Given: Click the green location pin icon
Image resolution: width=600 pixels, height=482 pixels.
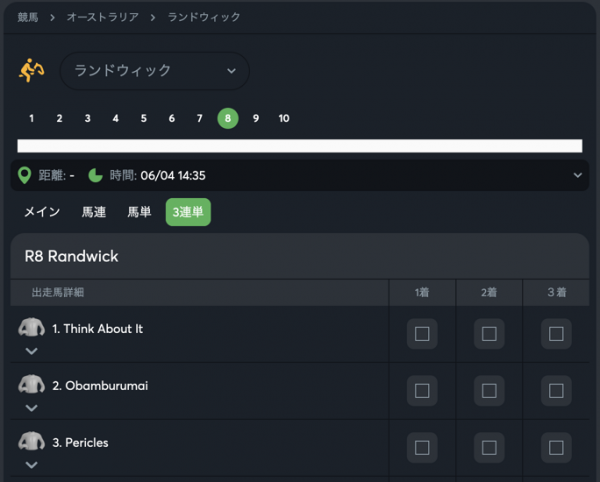Looking at the screenshot, I should click(x=24, y=176).
